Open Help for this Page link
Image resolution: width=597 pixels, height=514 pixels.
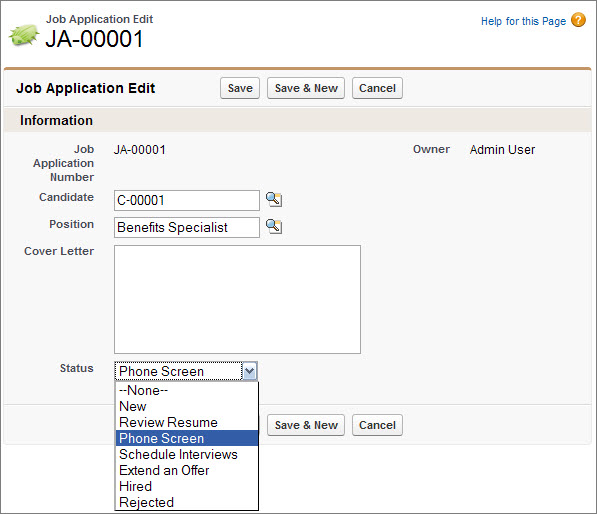point(523,21)
